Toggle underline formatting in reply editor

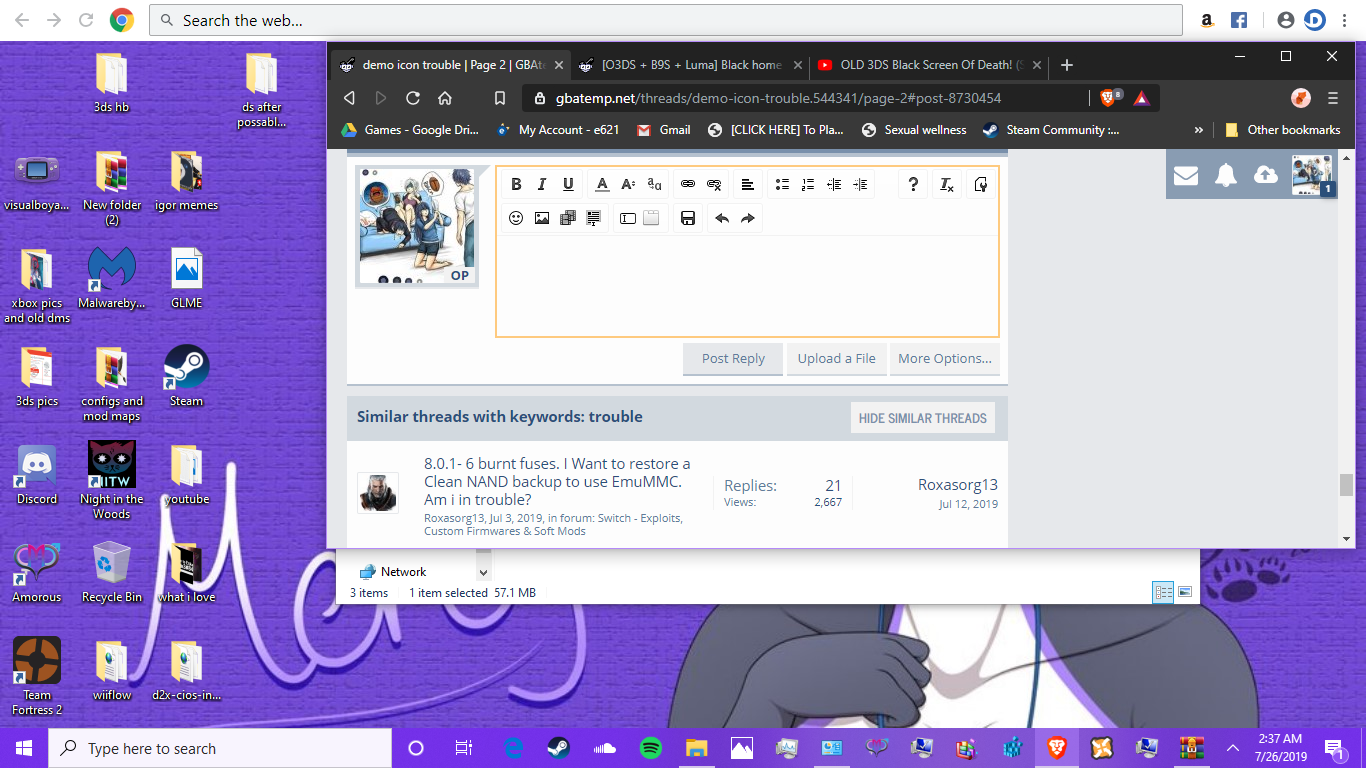(568, 184)
